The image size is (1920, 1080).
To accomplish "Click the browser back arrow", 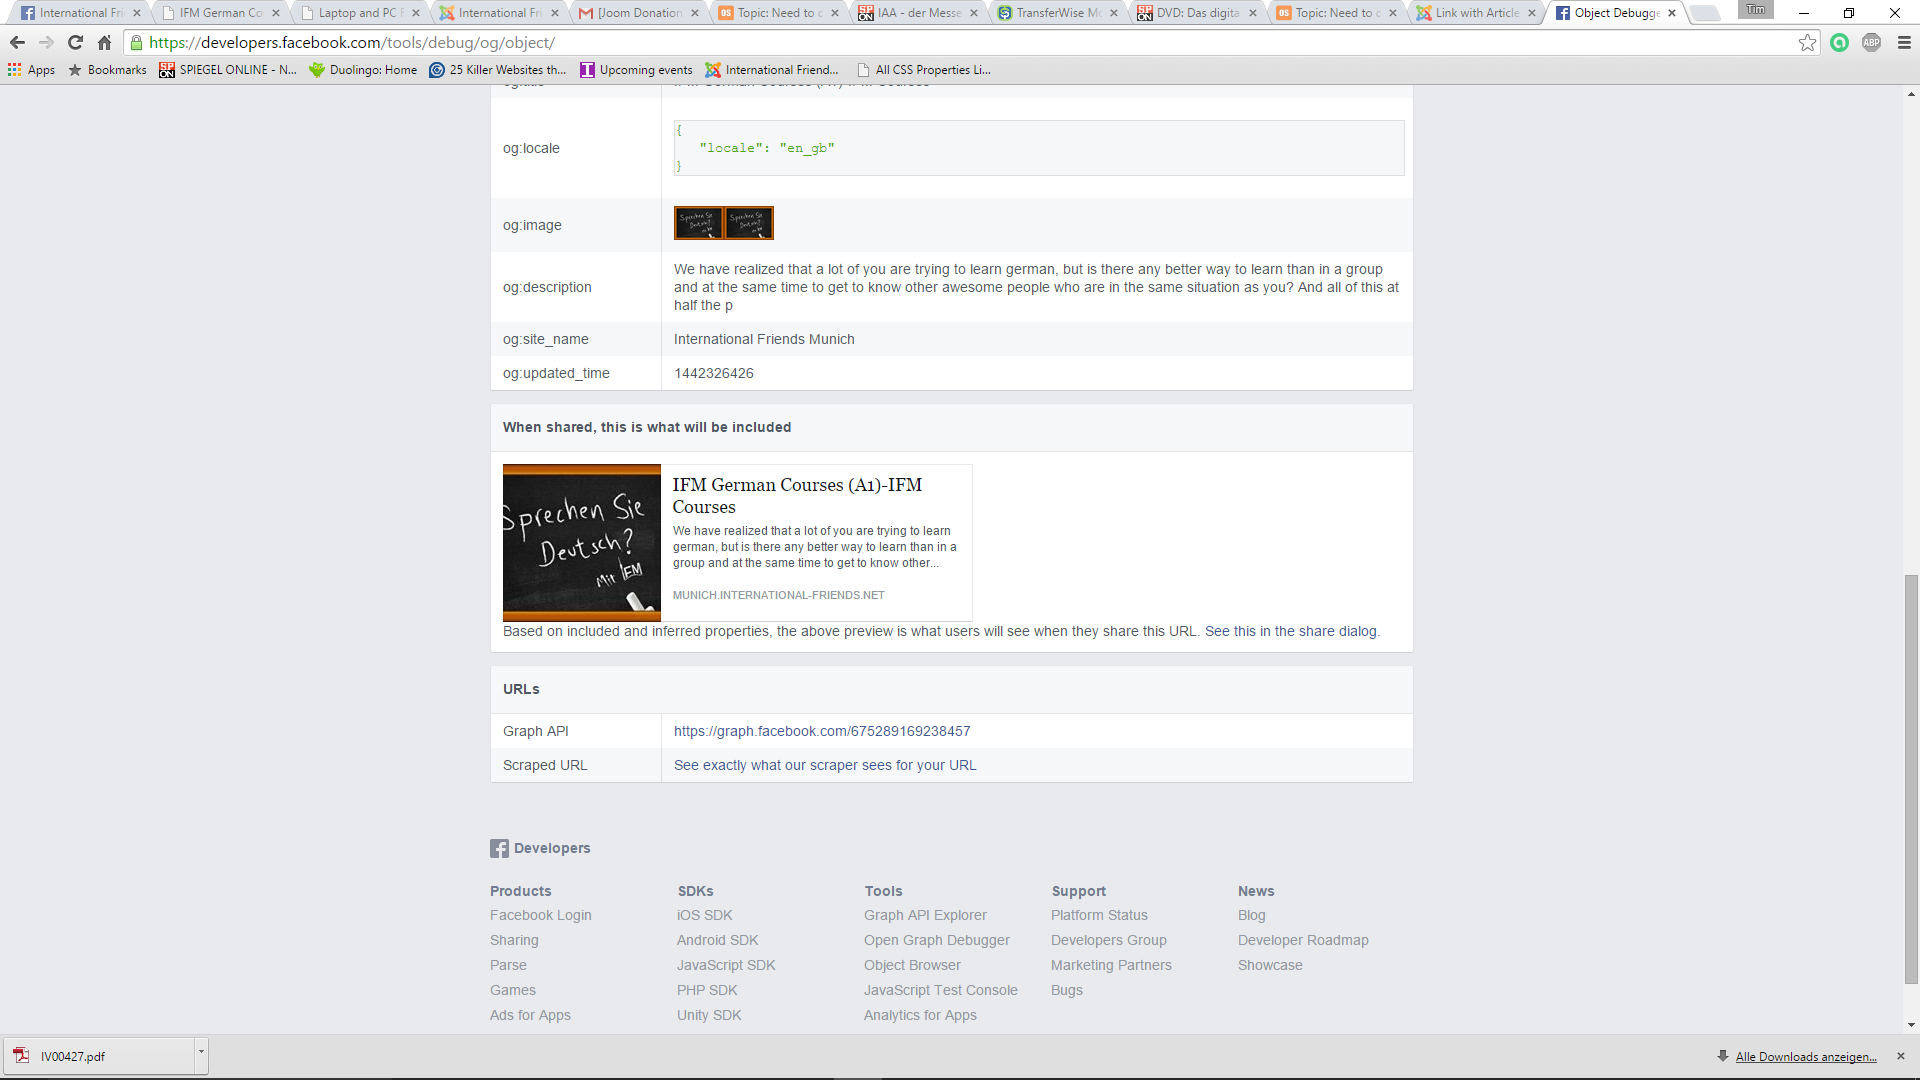I will coord(17,43).
